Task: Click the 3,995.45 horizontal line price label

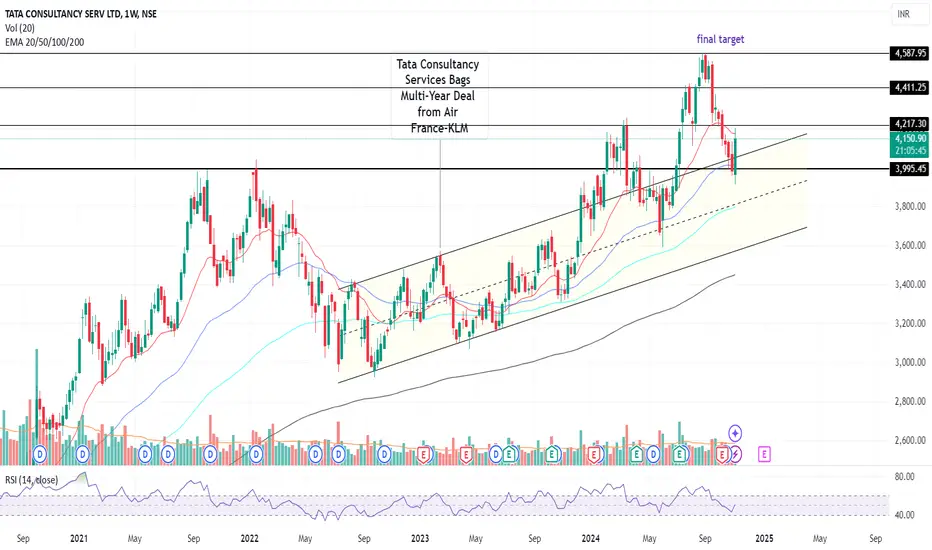Action: tap(909, 169)
